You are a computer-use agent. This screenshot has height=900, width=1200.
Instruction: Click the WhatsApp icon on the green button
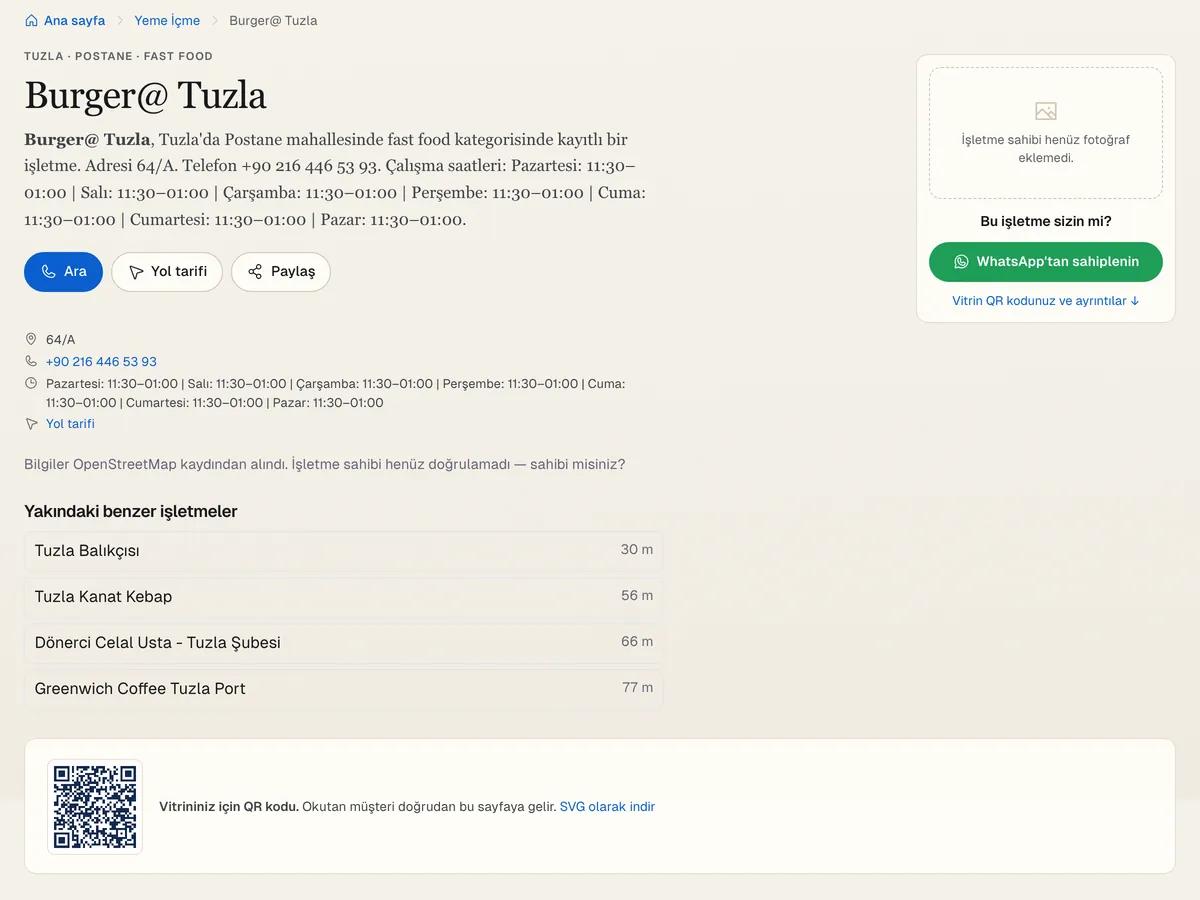click(x=961, y=261)
